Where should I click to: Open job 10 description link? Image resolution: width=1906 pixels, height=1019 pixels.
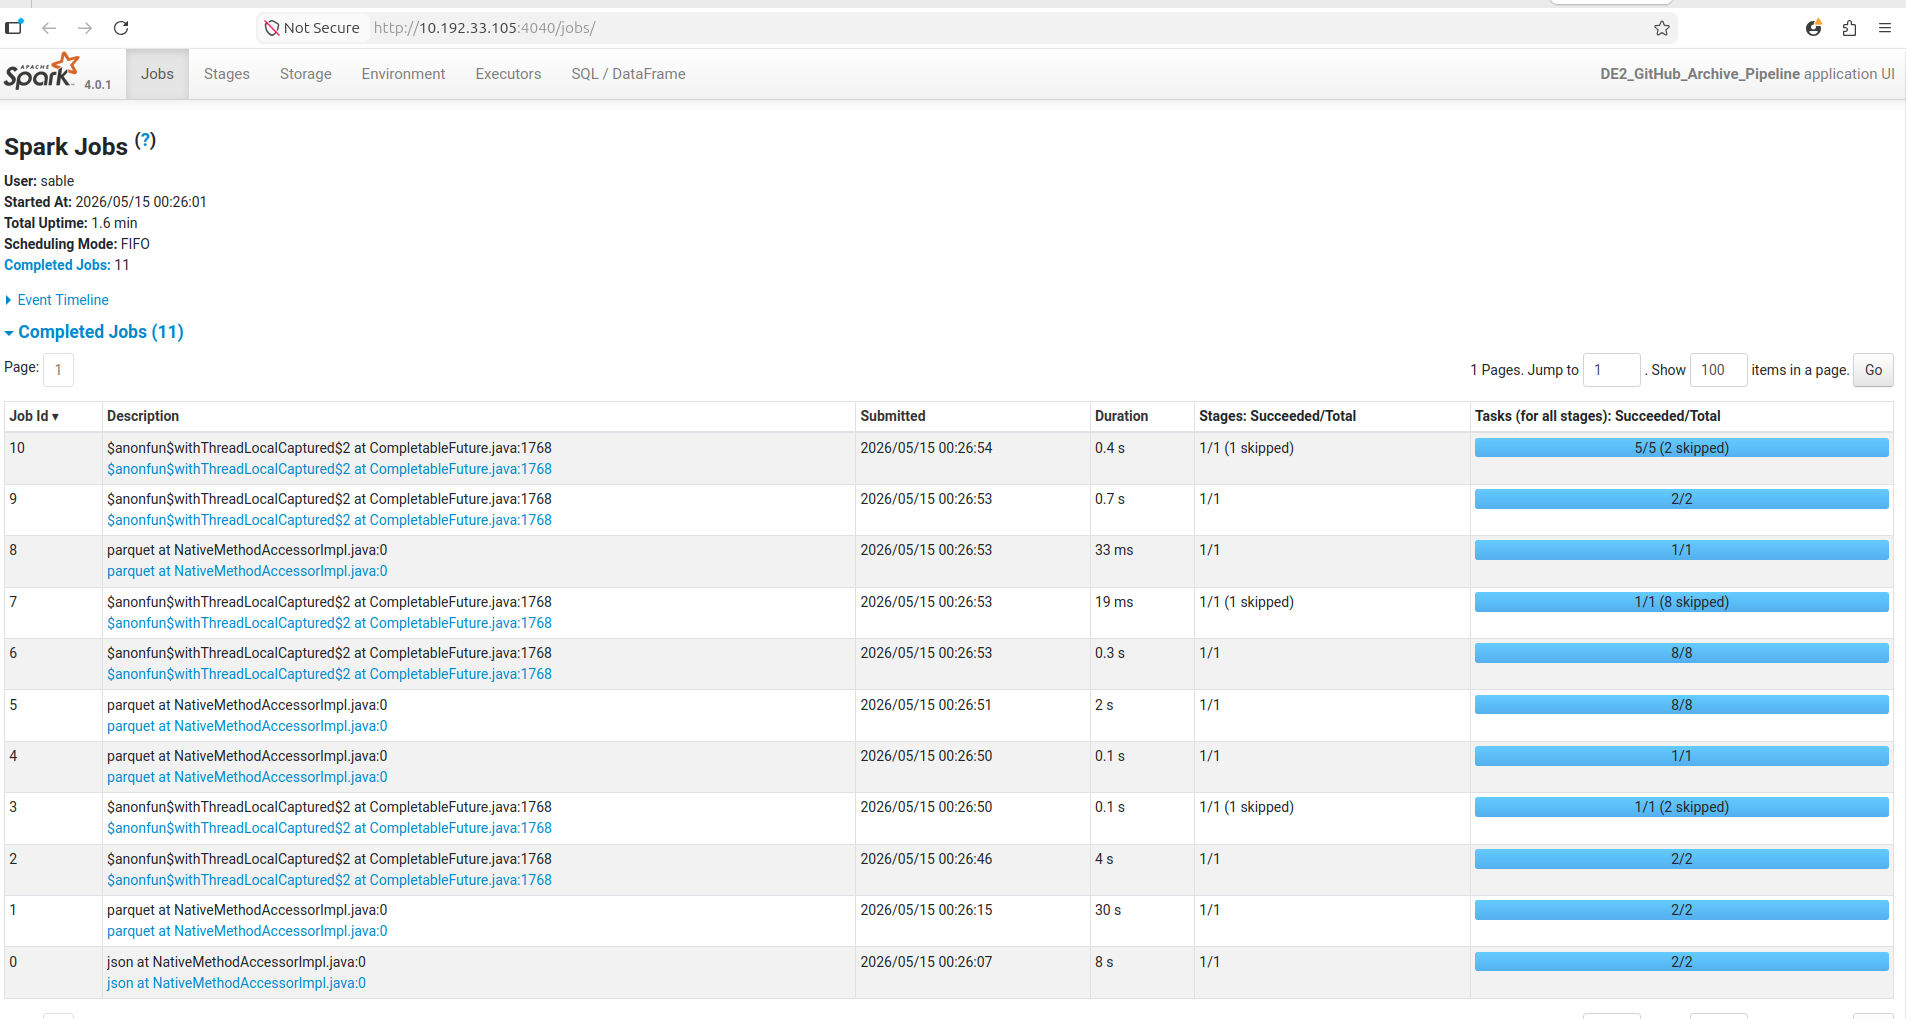(329, 469)
